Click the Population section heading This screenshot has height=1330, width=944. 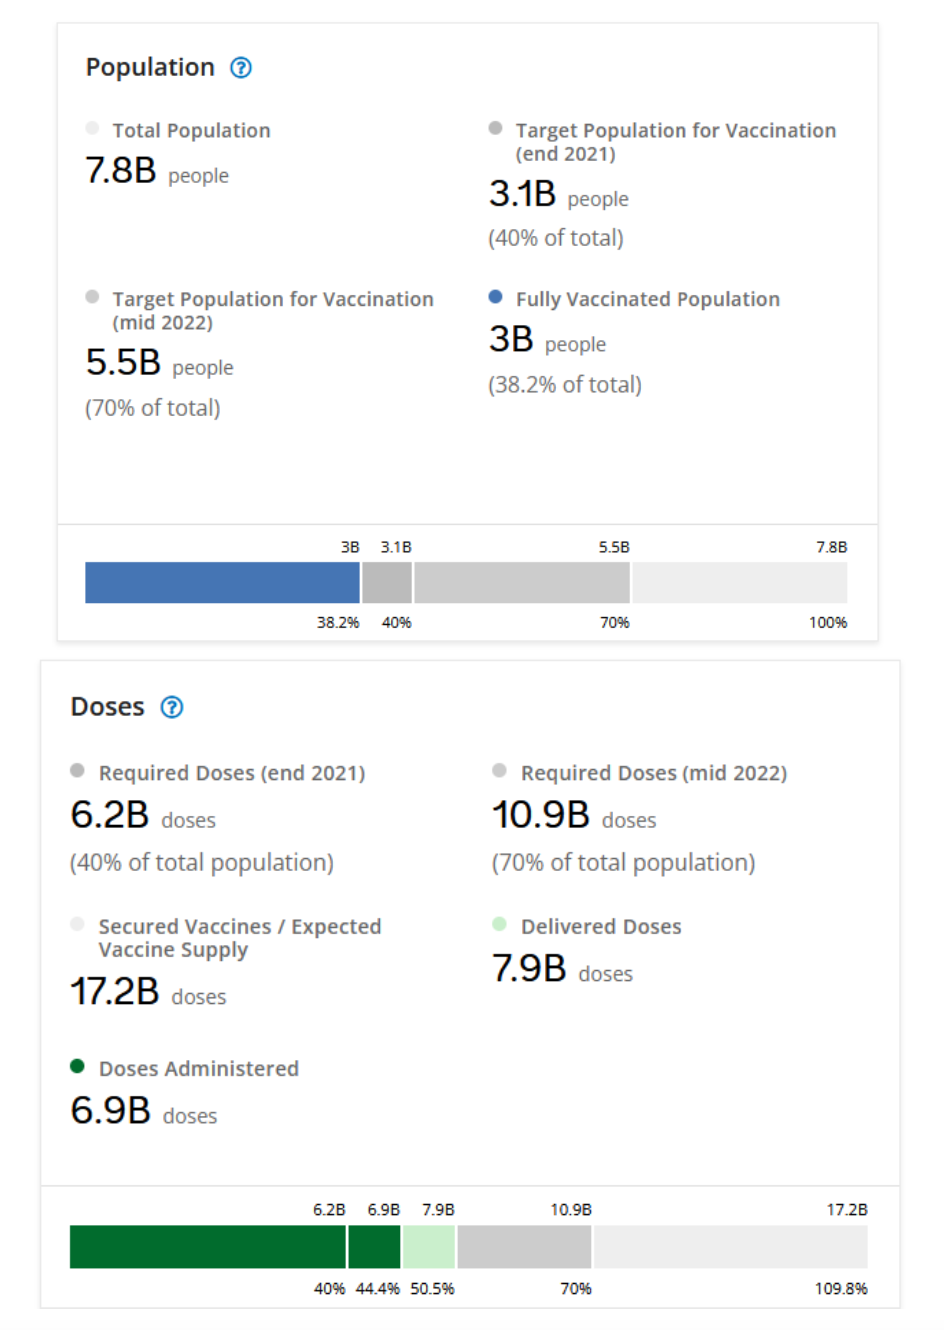[150, 68]
